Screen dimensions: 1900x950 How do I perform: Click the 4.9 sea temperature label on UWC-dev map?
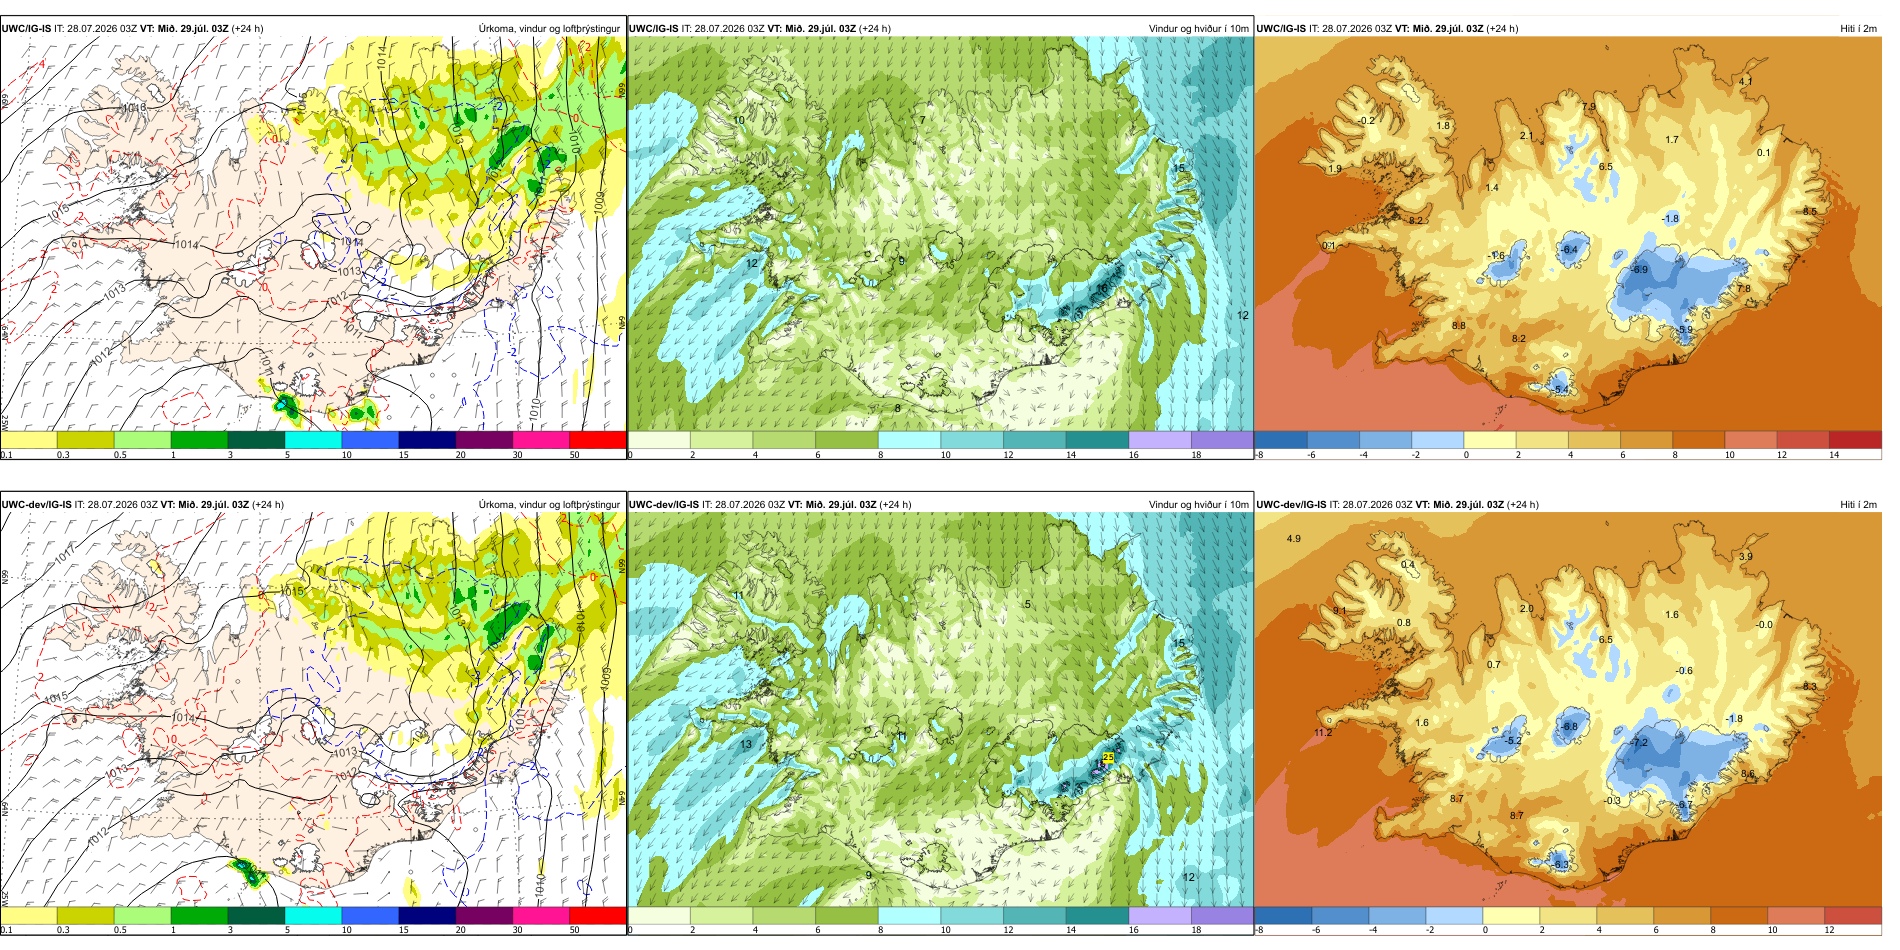click(x=1293, y=538)
